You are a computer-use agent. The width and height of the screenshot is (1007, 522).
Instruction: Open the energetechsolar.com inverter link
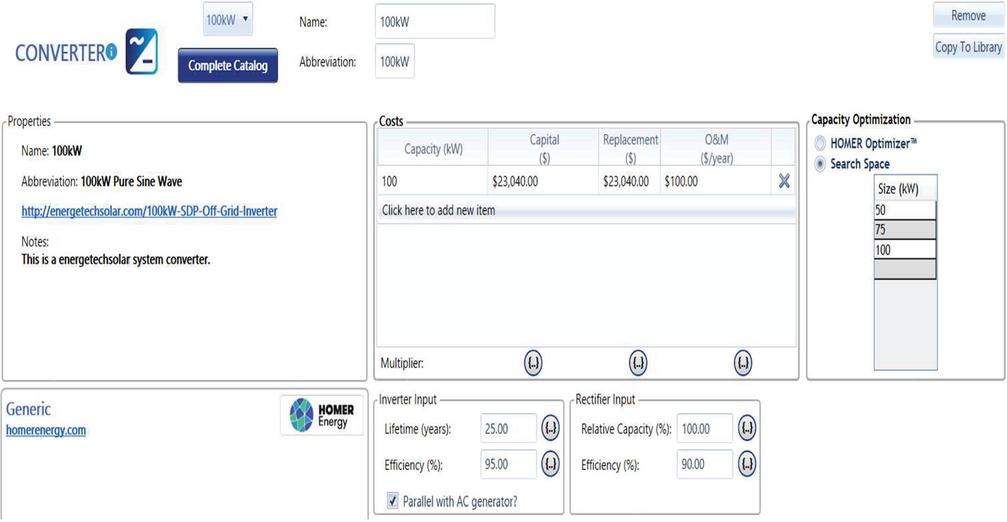pos(149,211)
